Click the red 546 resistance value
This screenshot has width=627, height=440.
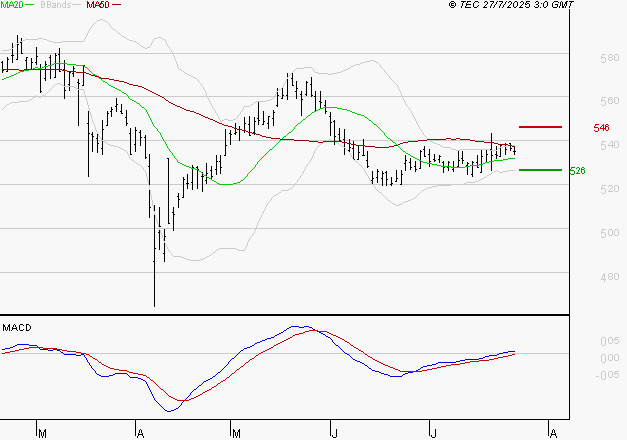(x=601, y=128)
